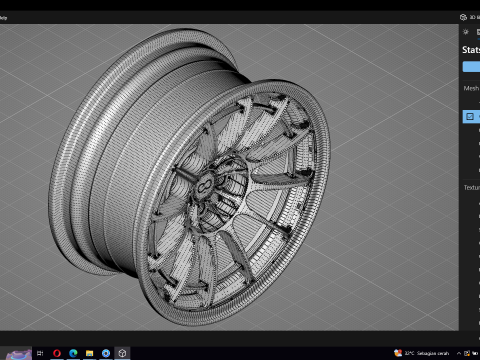This screenshot has height=360, width=480.
Task: Launch Microsoft Edge from taskbar
Action: pyautogui.click(x=73, y=353)
